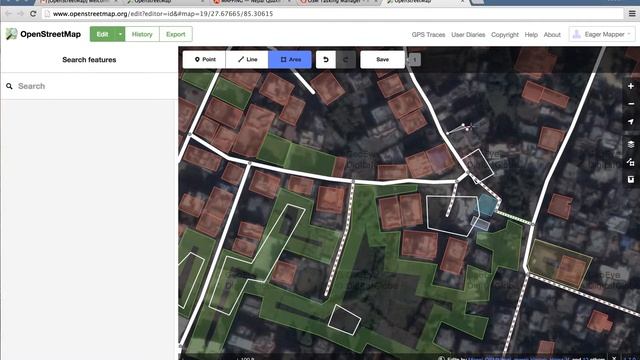Click the search magnifier icon
Screen dimensions: 640x360
pos(9,86)
